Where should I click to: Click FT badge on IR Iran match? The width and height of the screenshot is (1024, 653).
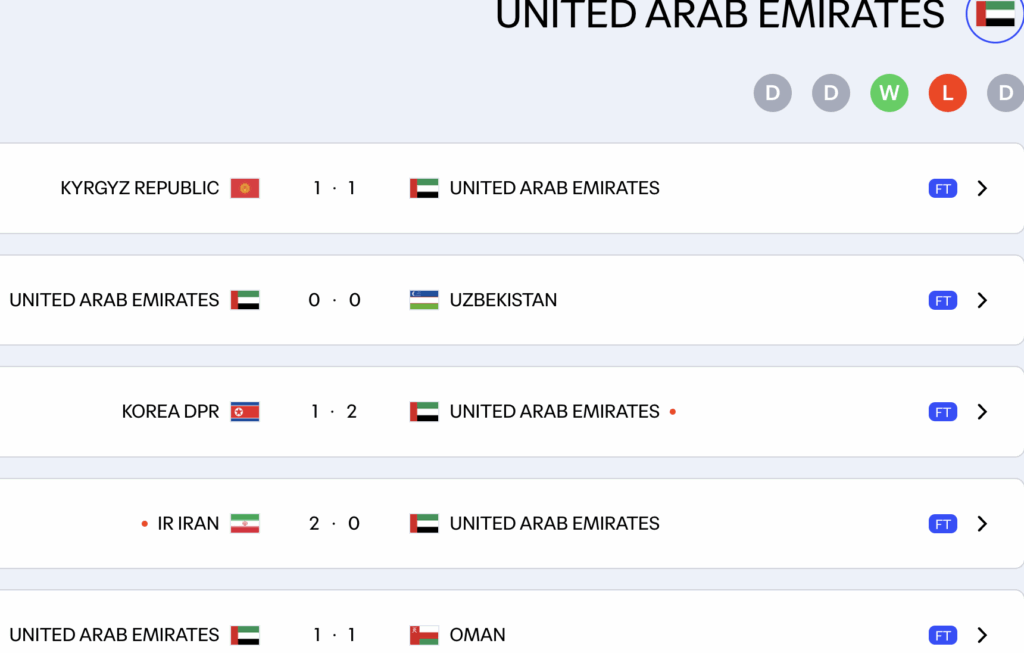[x=942, y=524]
